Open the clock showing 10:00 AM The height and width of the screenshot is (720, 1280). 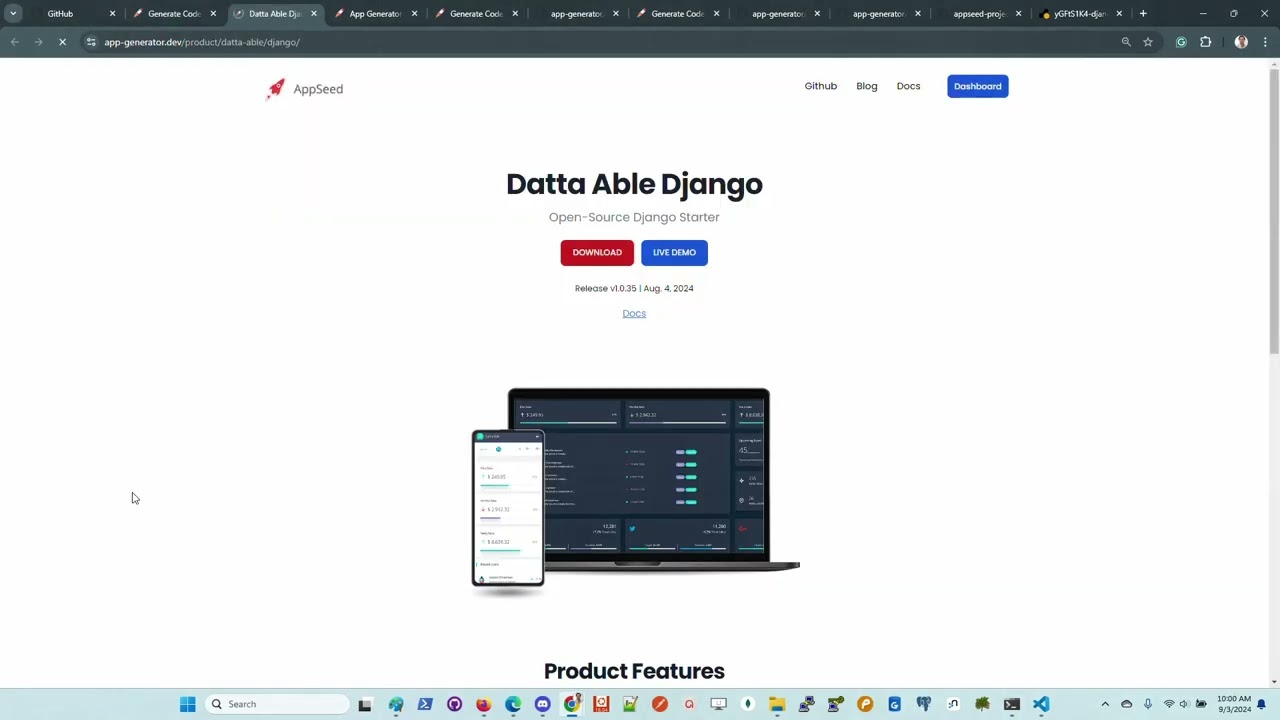[1234, 704]
